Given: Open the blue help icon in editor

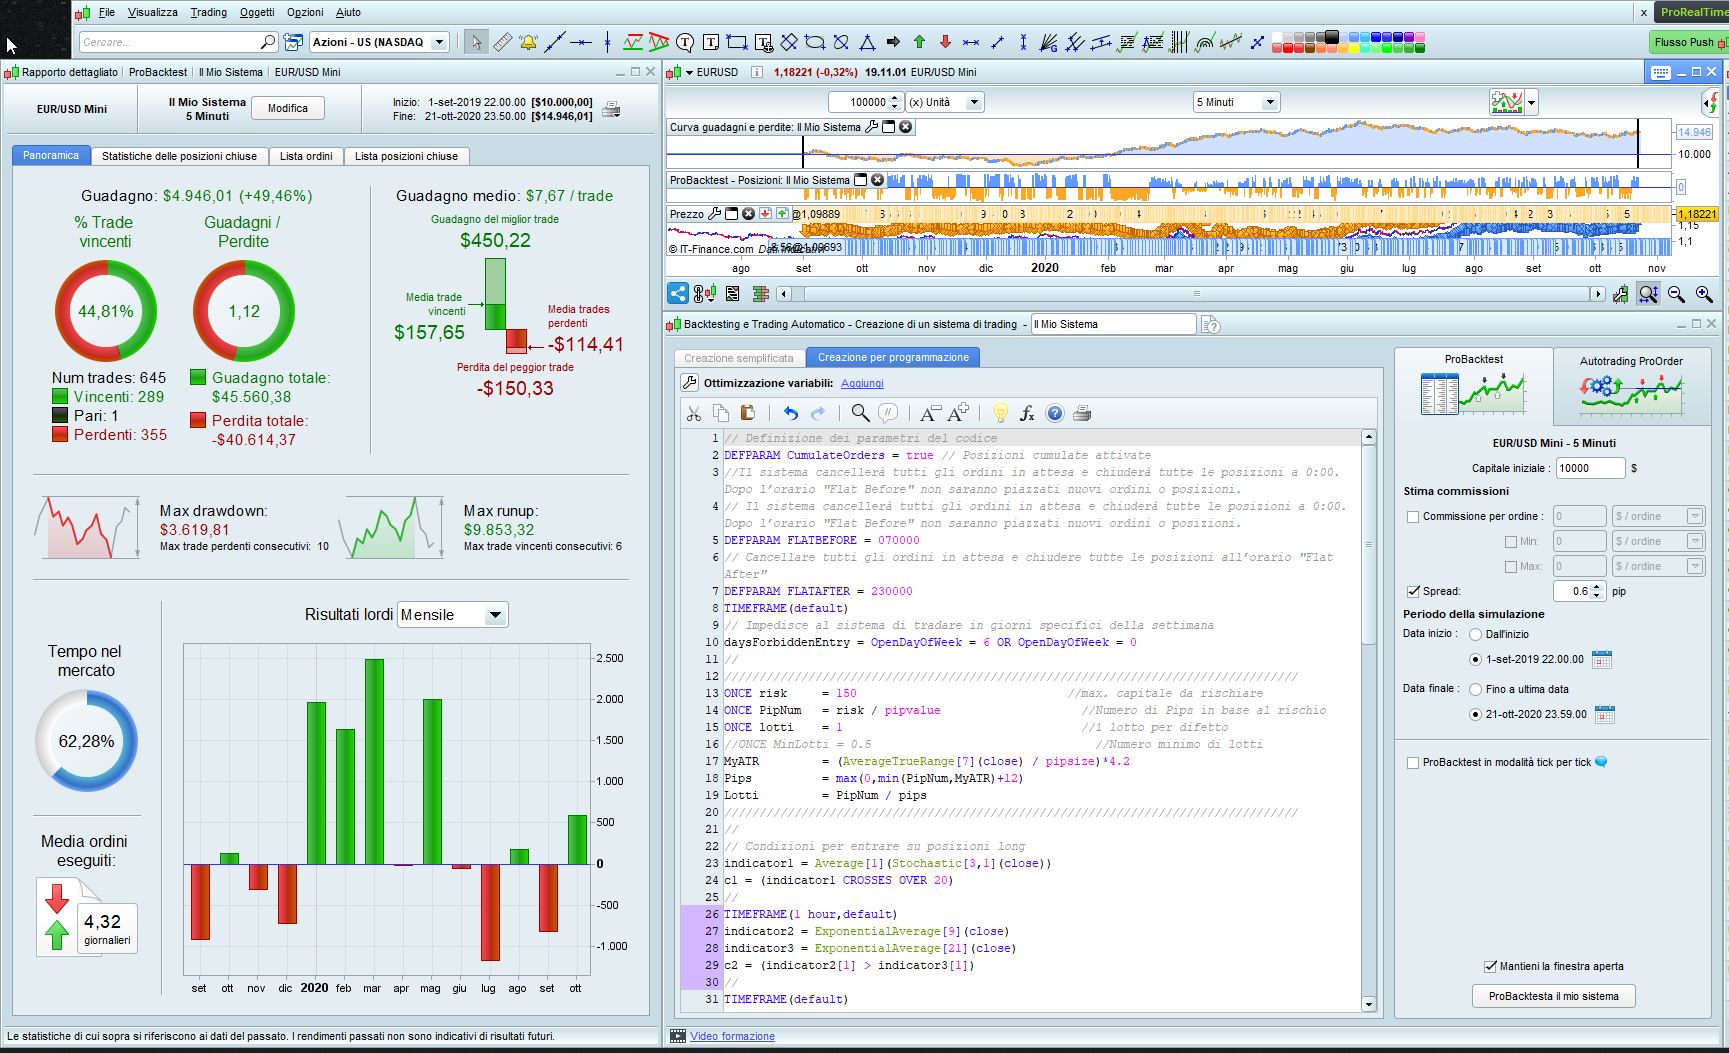Looking at the screenshot, I should [1055, 413].
